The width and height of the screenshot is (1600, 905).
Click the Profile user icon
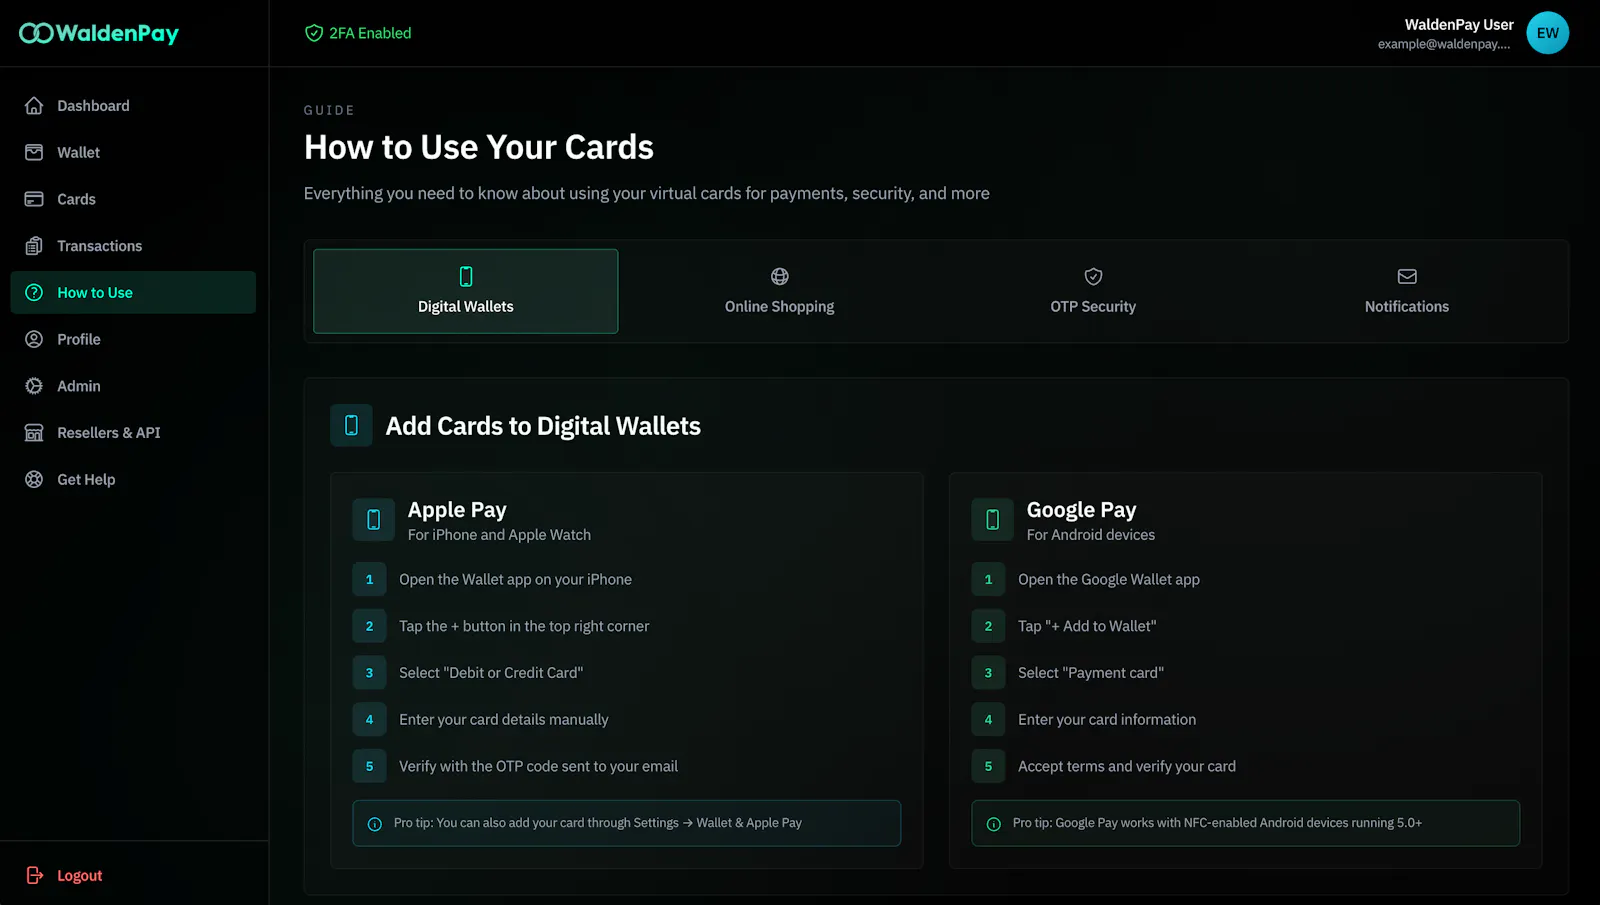click(34, 339)
